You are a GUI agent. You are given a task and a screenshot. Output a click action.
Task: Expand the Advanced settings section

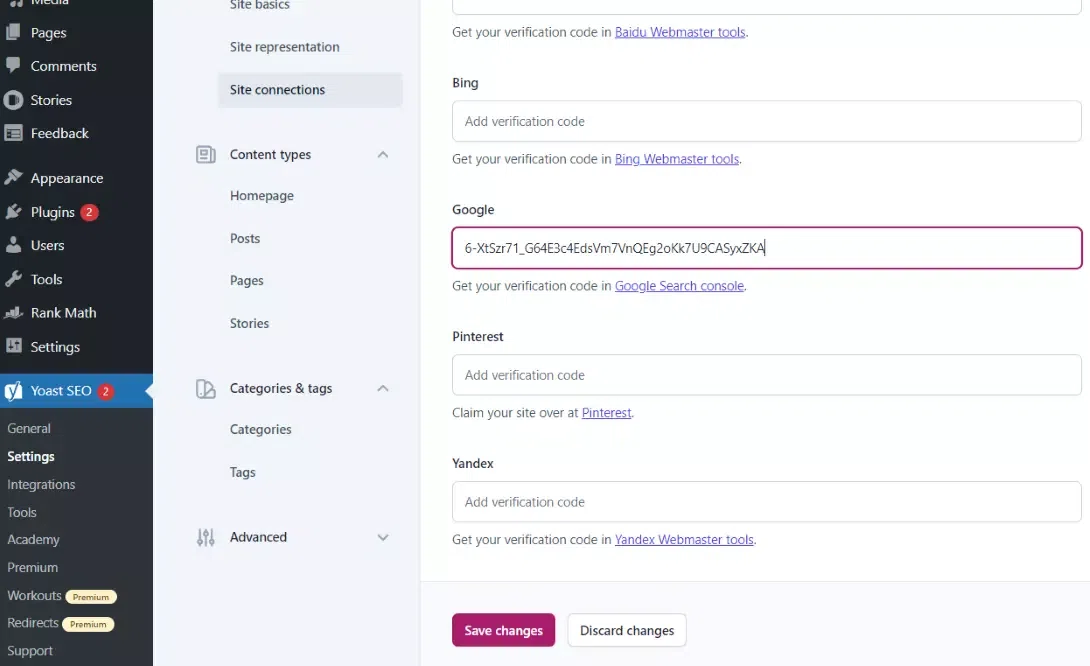(x=382, y=537)
